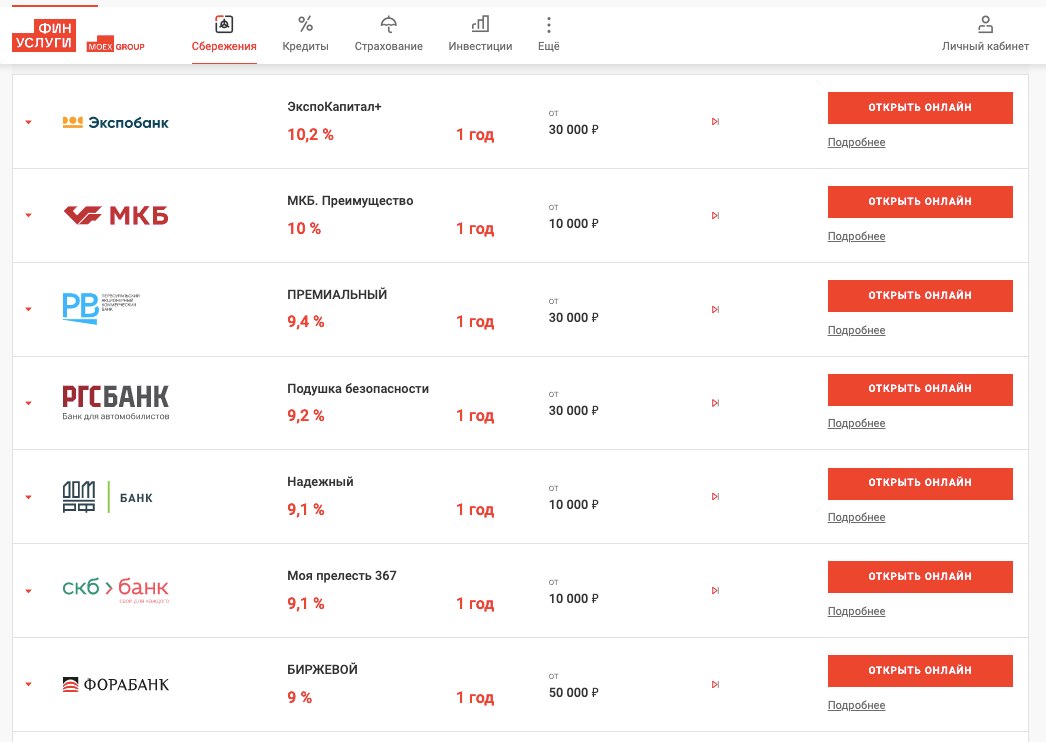1046x742 pixels.
Task: Click the Экспобанк logo
Action: tap(115, 122)
